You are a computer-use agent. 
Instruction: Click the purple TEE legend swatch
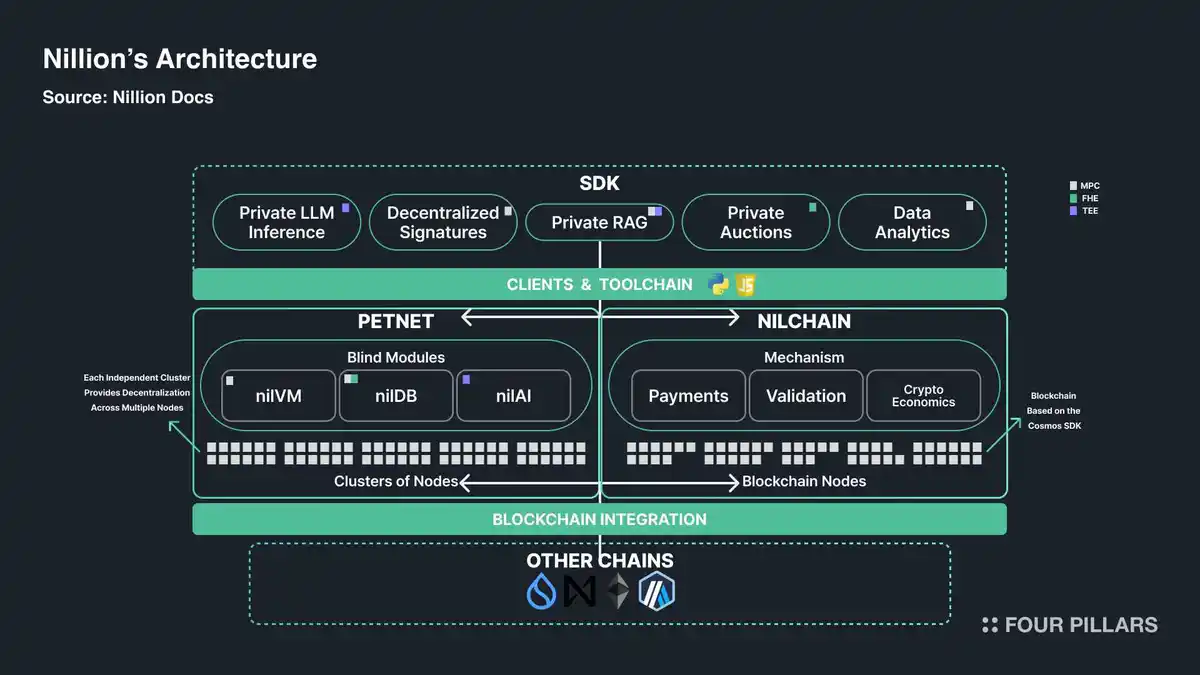pos(1073,211)
